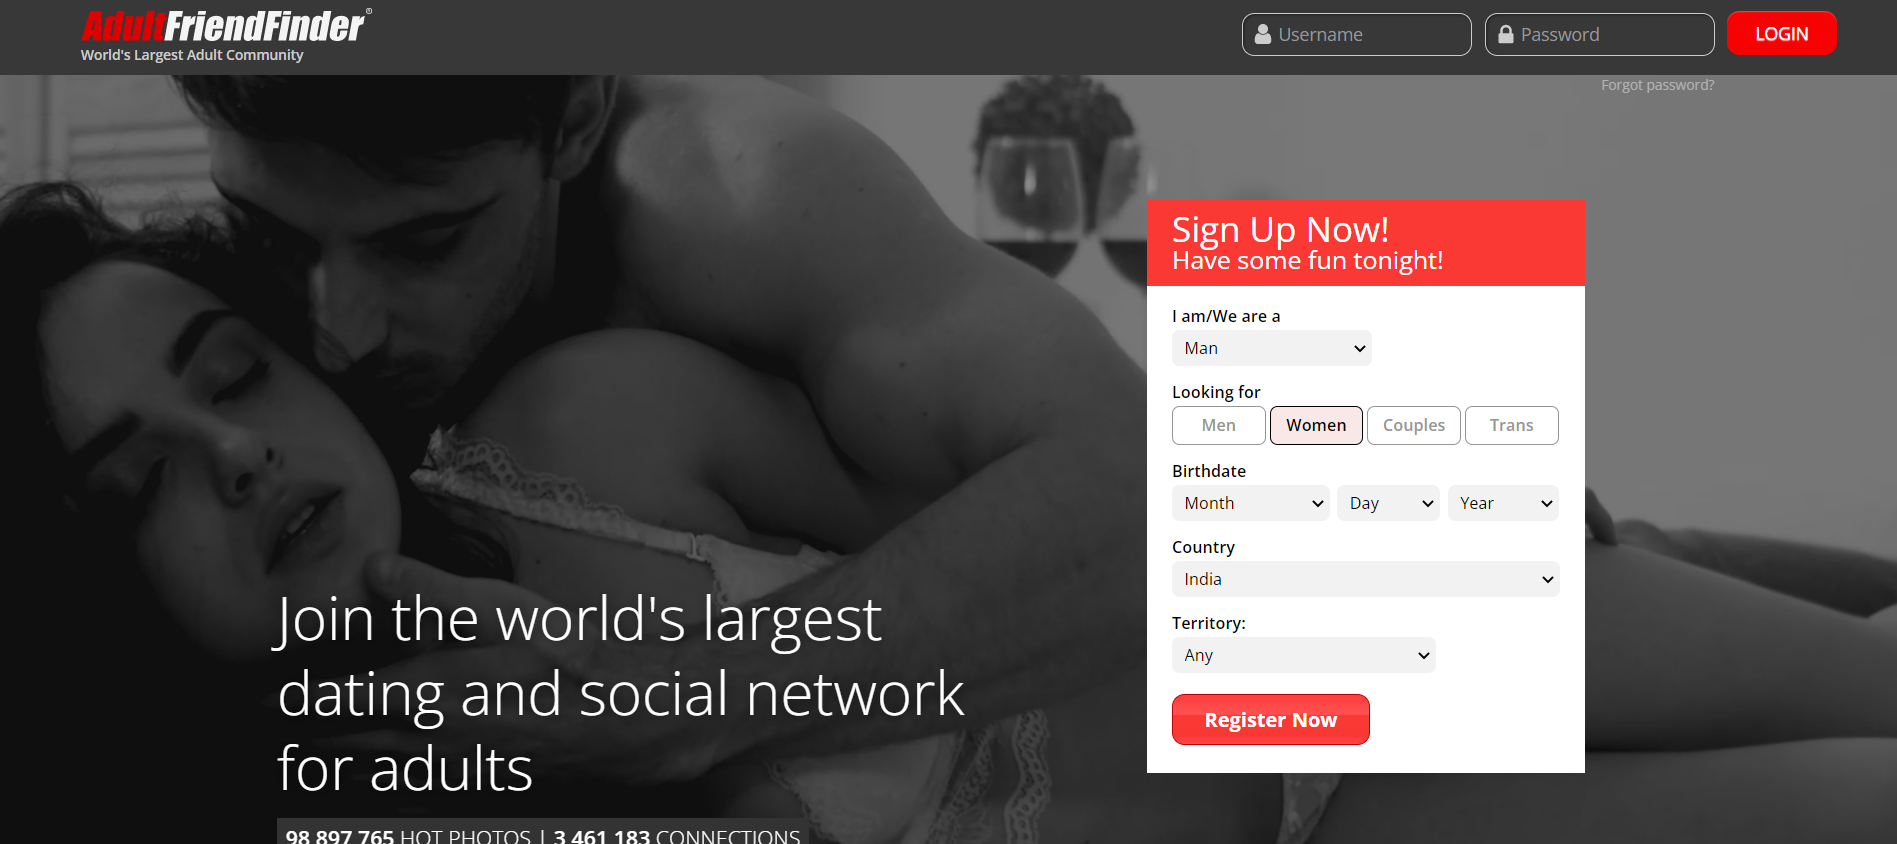
Task: Focus the Username input field
Action: (1356, 34)
